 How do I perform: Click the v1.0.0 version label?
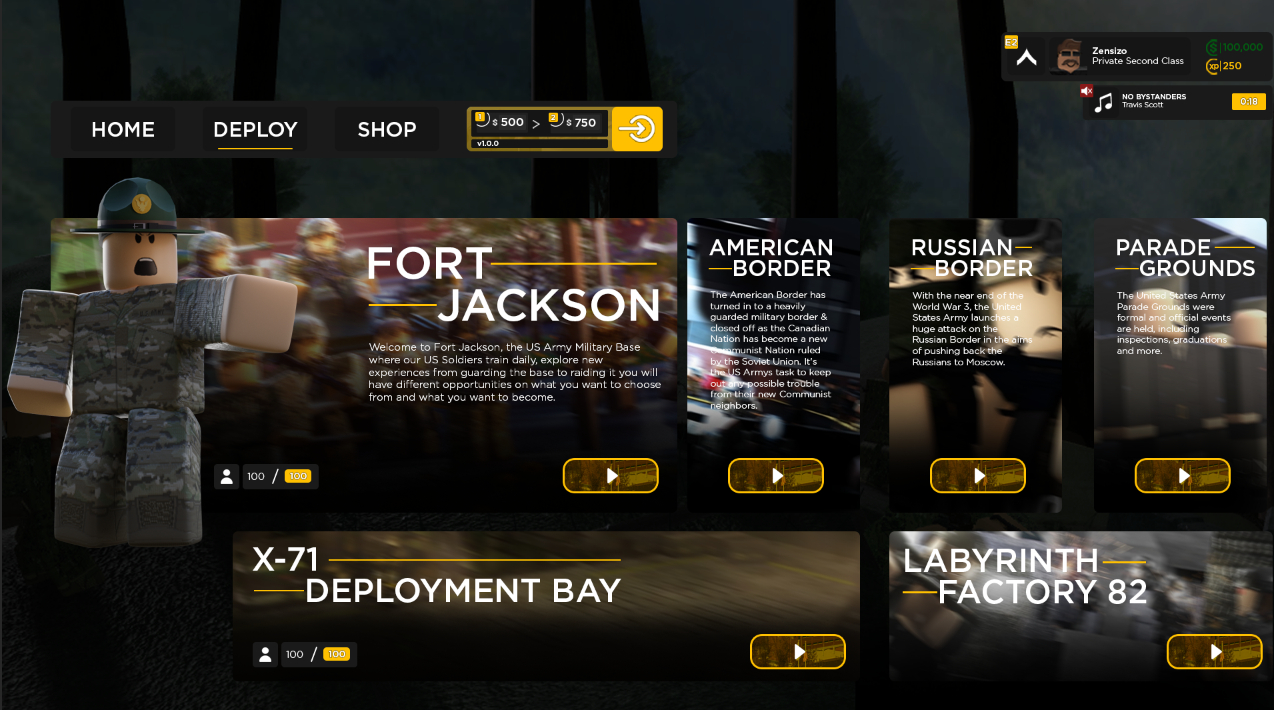[x=487, y=144]
